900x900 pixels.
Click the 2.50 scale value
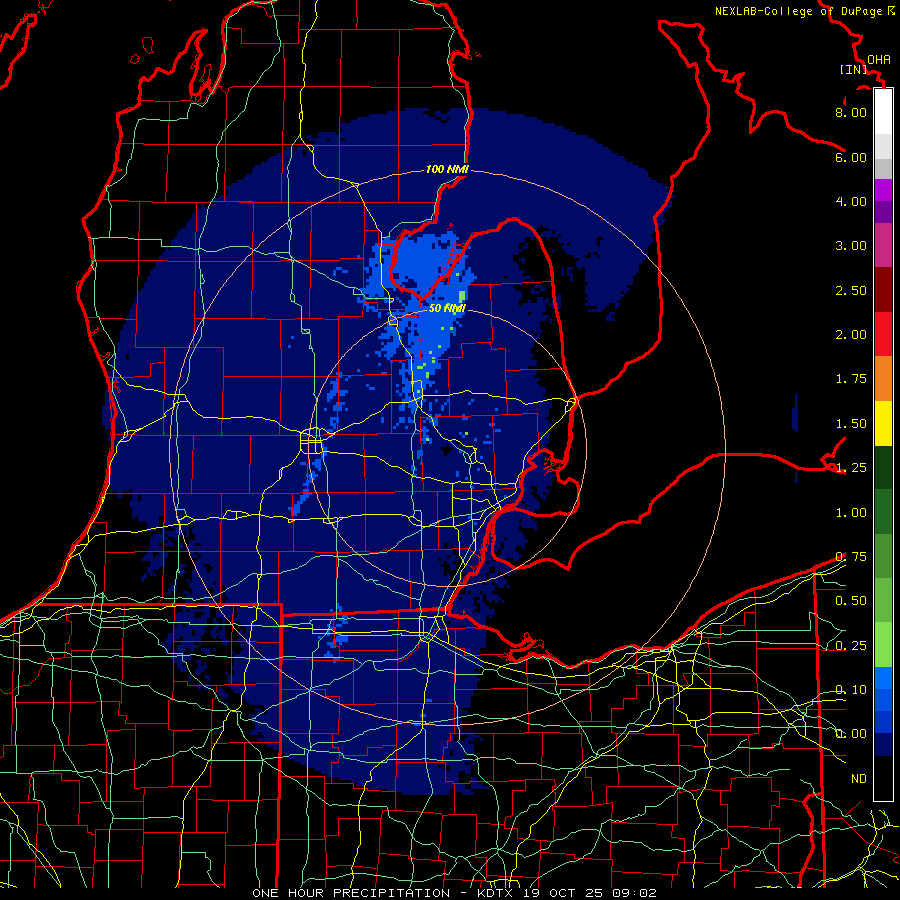click(x=851, y=290)
